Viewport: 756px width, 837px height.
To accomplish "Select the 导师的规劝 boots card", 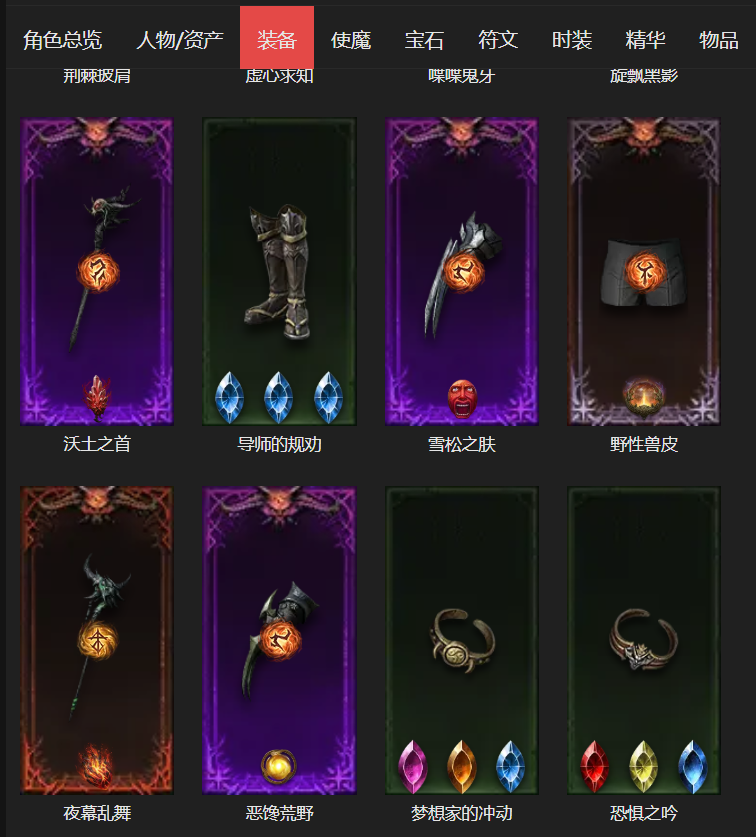I will [279, 271].
